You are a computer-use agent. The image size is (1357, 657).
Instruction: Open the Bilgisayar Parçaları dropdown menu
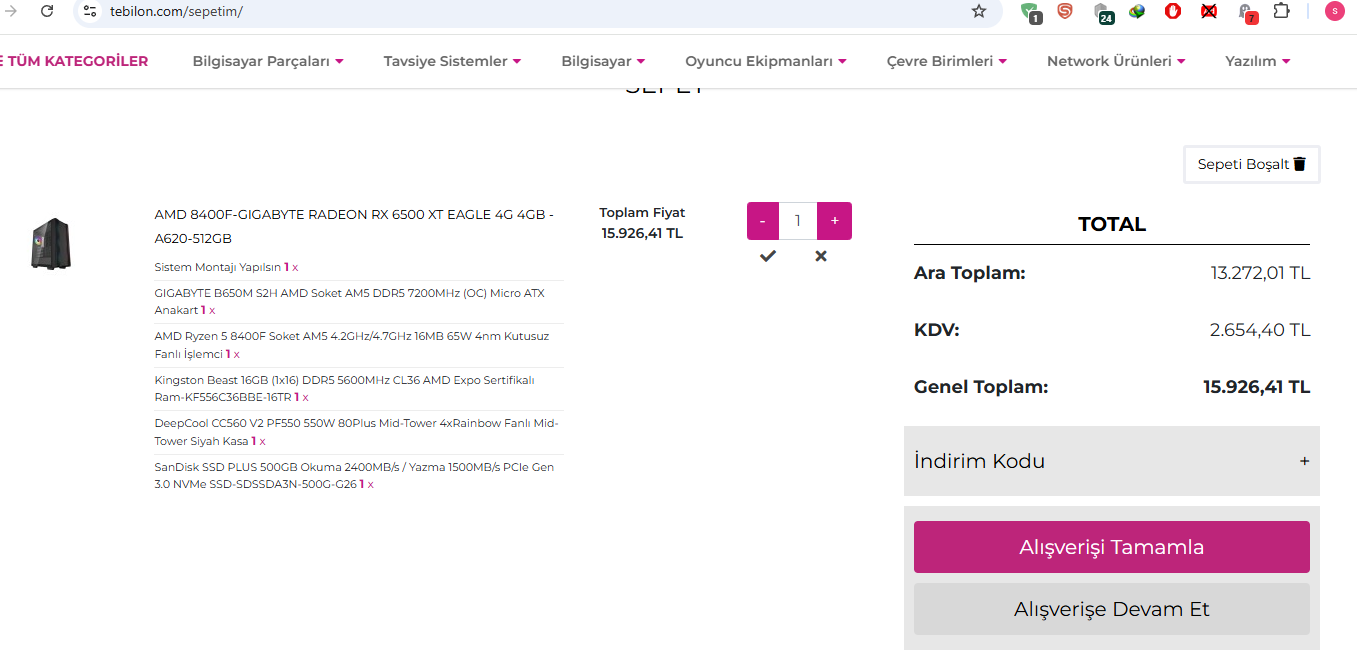pos(268,61)
